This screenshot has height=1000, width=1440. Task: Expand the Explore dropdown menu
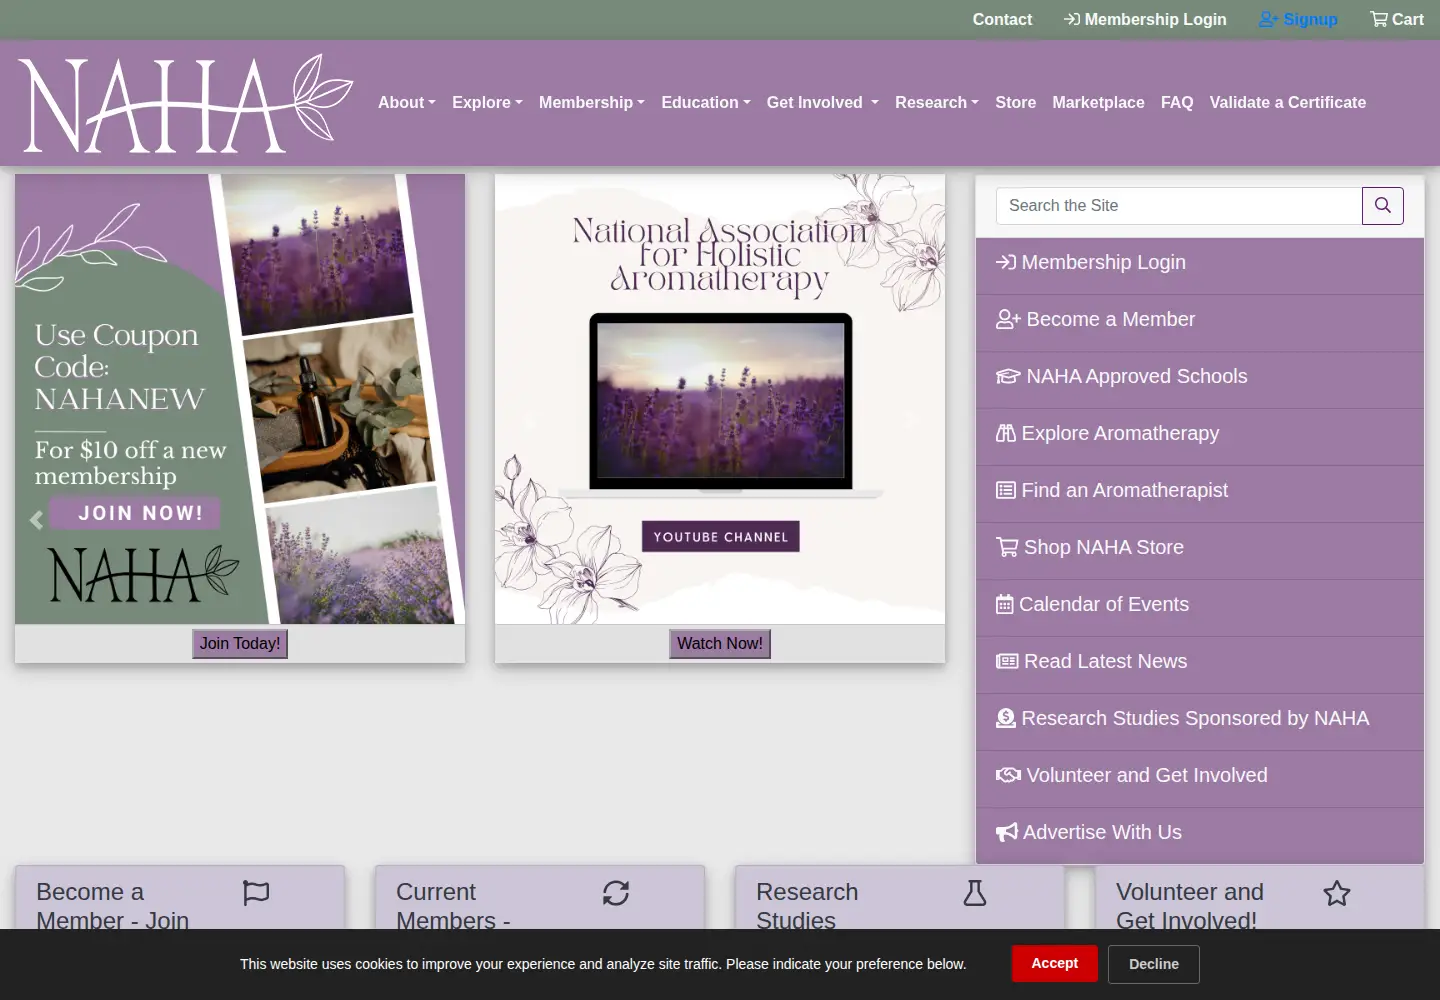487,103
